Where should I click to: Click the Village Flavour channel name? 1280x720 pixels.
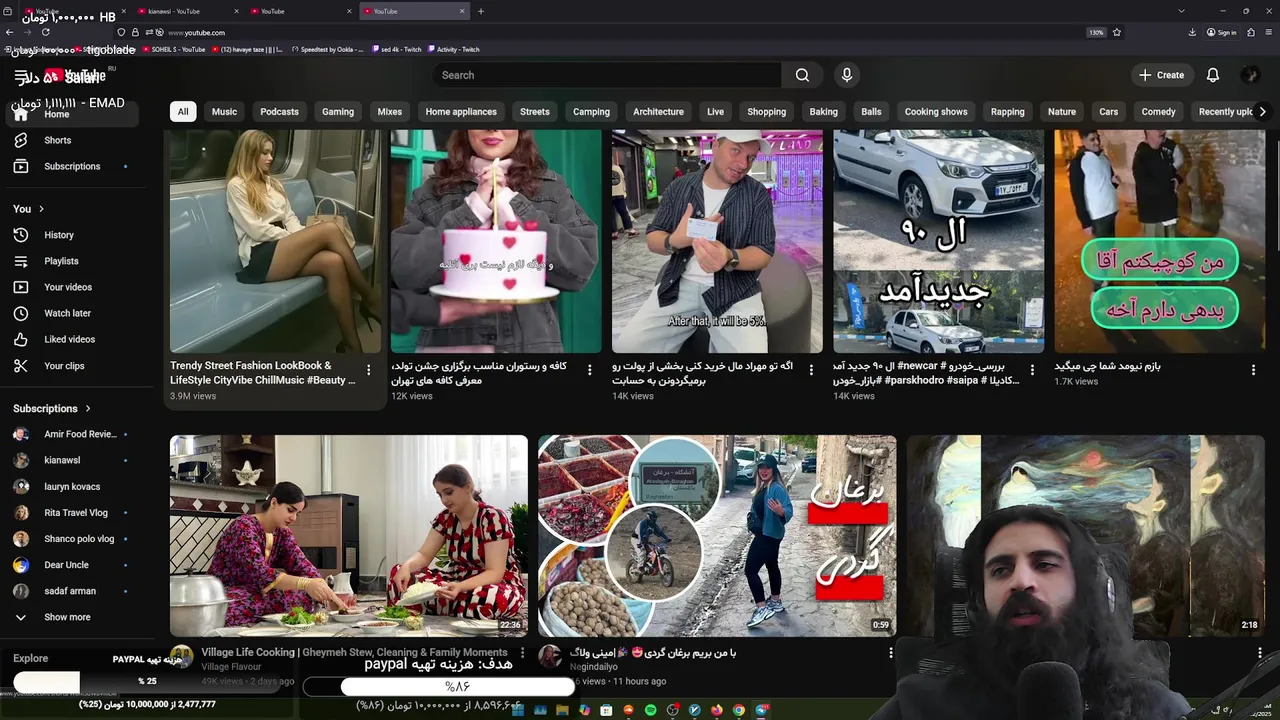tap(231, 667)
